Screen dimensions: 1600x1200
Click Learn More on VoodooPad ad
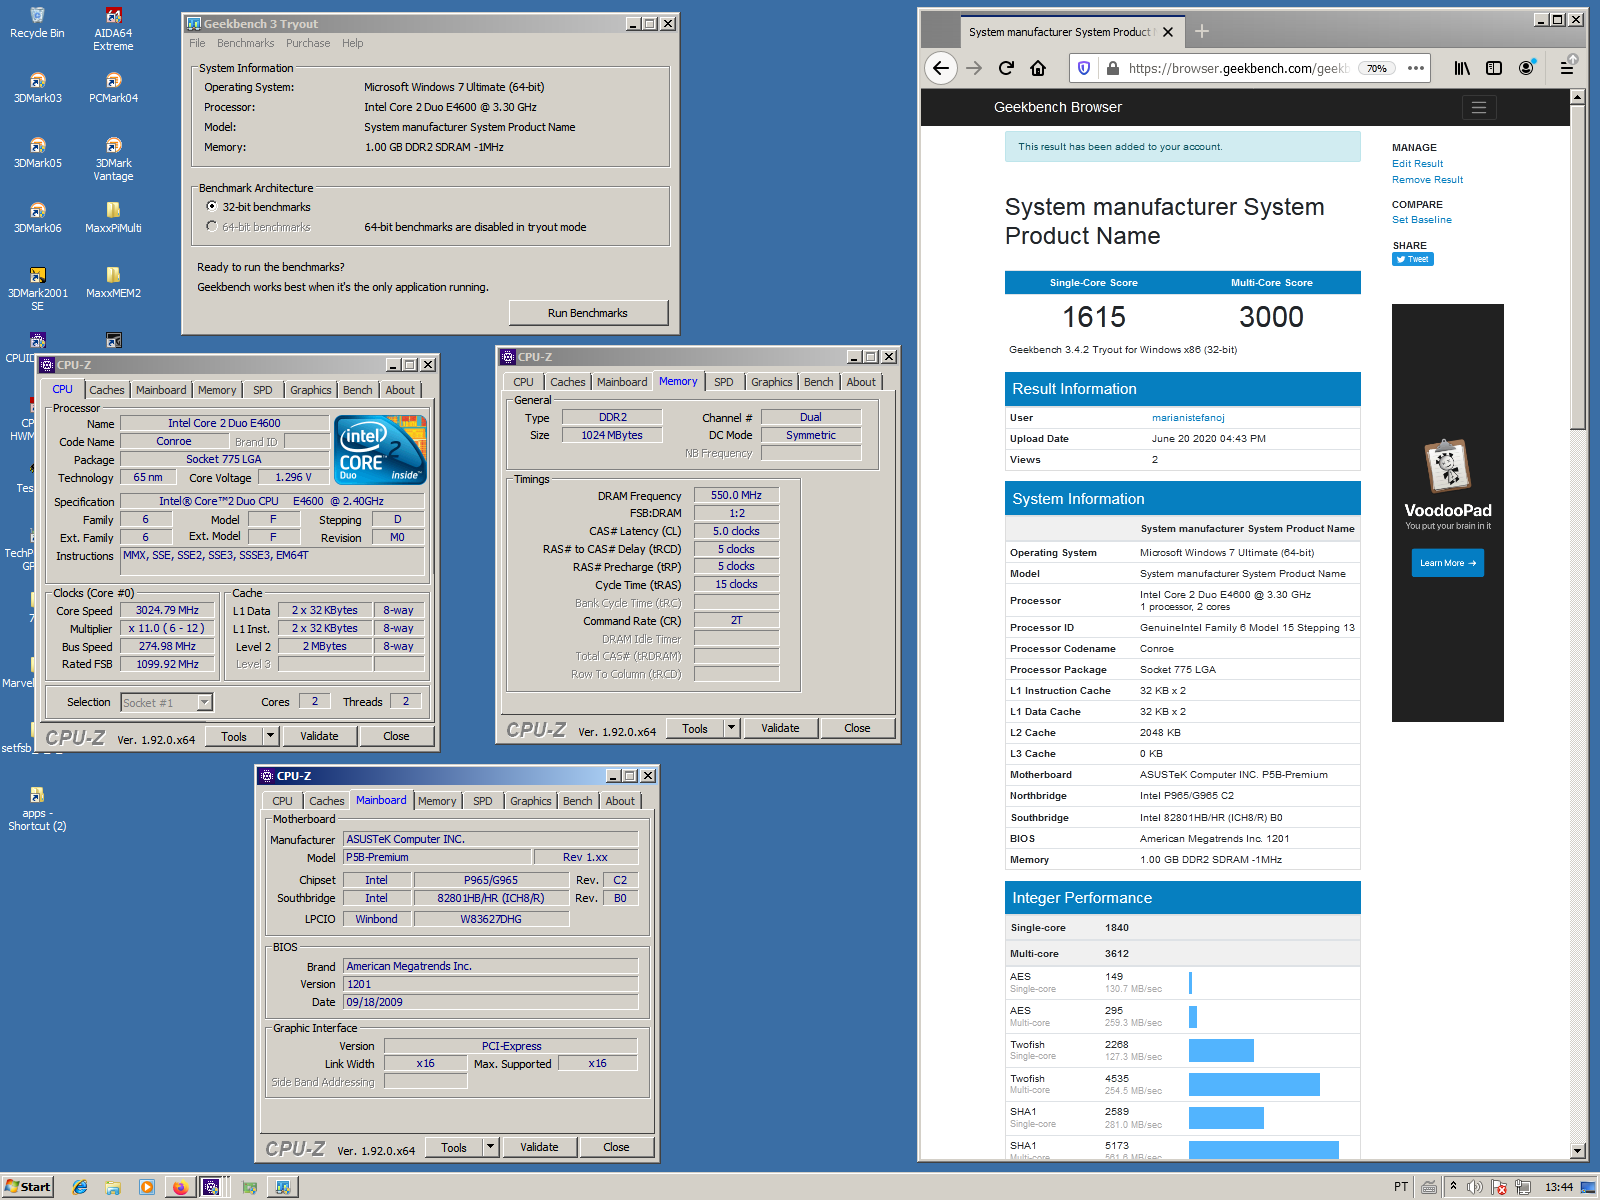1448,563
